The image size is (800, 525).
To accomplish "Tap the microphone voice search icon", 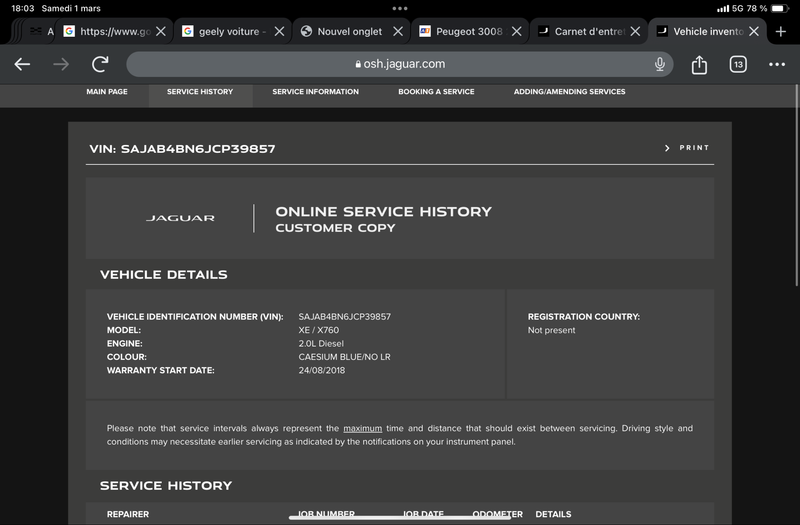I will pyautogui.click(x=660, y=64).
